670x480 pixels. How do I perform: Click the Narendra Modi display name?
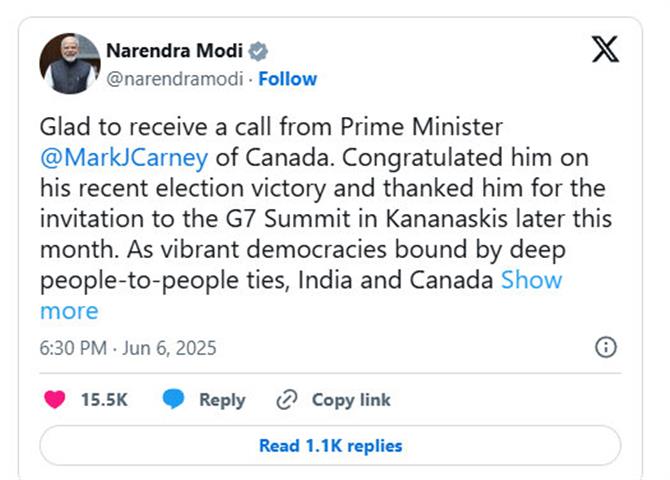[x=174, y=51]
